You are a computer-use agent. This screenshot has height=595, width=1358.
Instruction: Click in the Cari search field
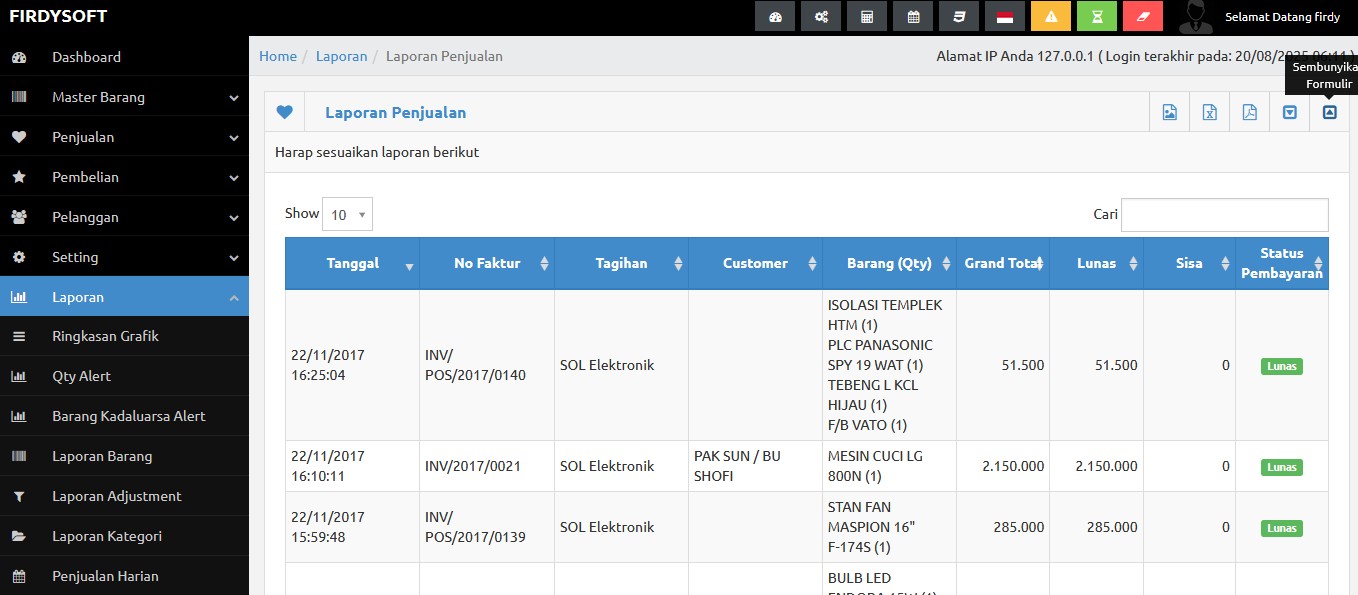coord(1224,215)
